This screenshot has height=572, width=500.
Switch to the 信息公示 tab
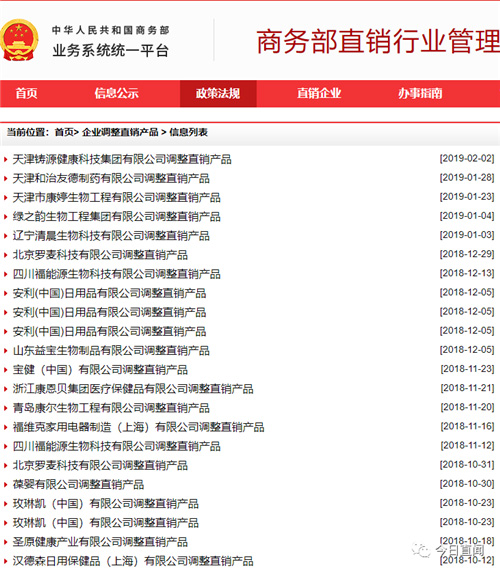pos(116,93)
